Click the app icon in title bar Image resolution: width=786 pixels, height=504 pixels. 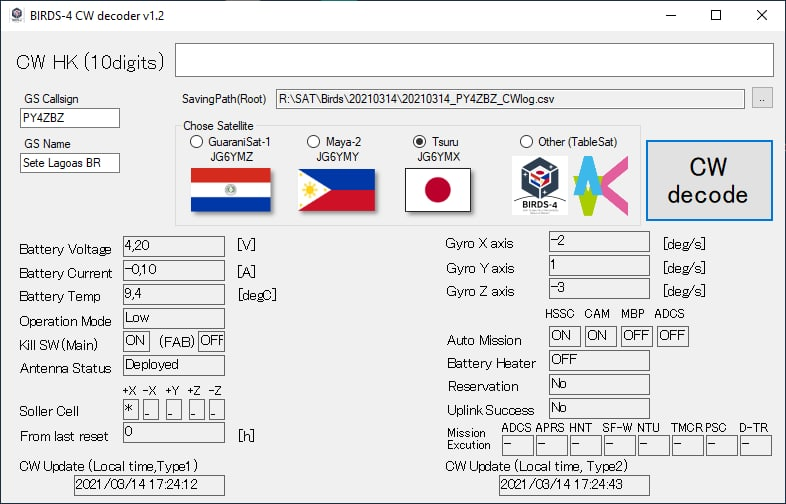tap(17, 15)
